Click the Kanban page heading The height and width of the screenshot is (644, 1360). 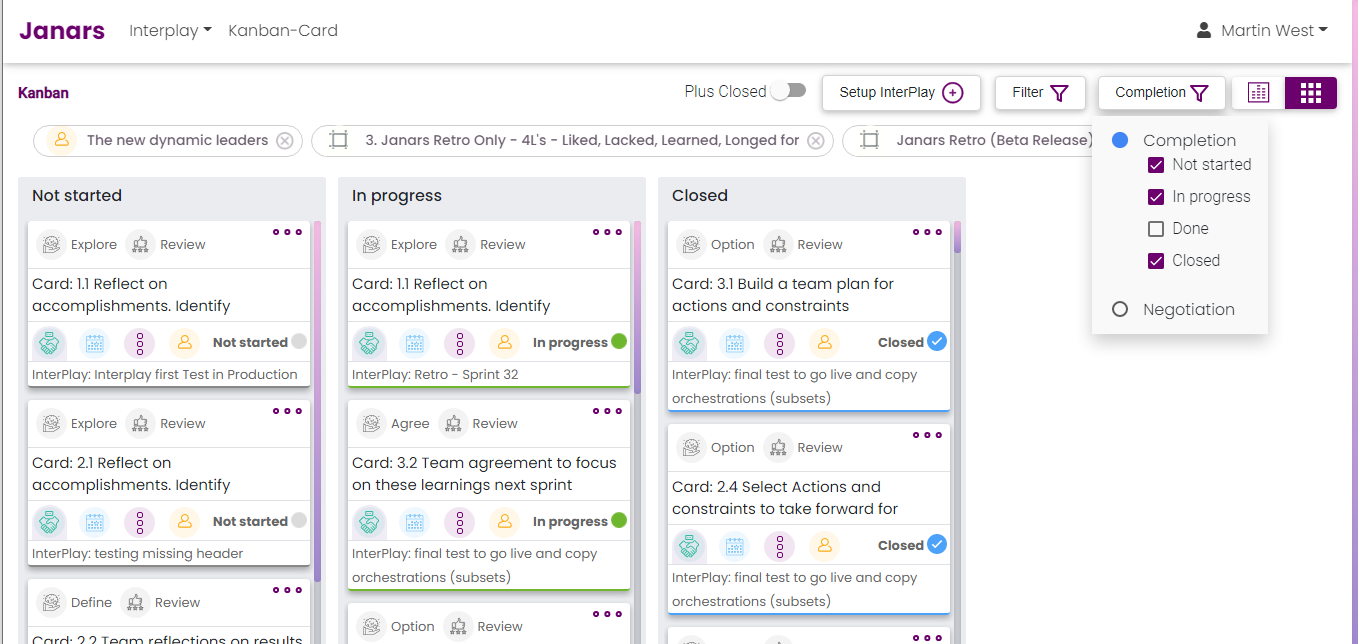pos(43,93)
